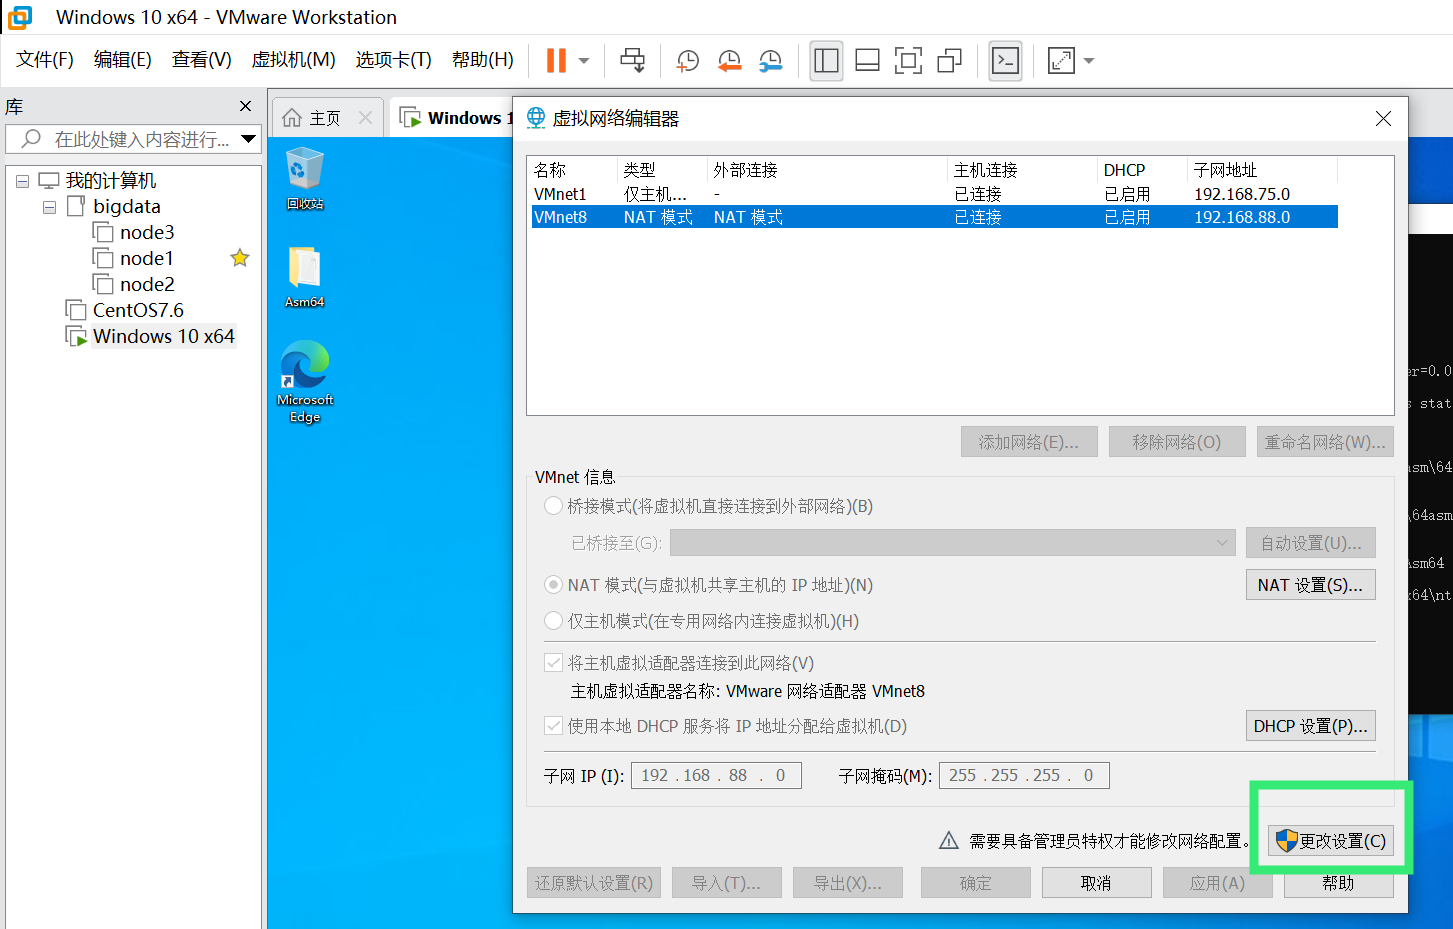Viewport: 1453px width, 929px height.
Task: Click the 帮助 button in the dialog
Action: point(1339,883)
